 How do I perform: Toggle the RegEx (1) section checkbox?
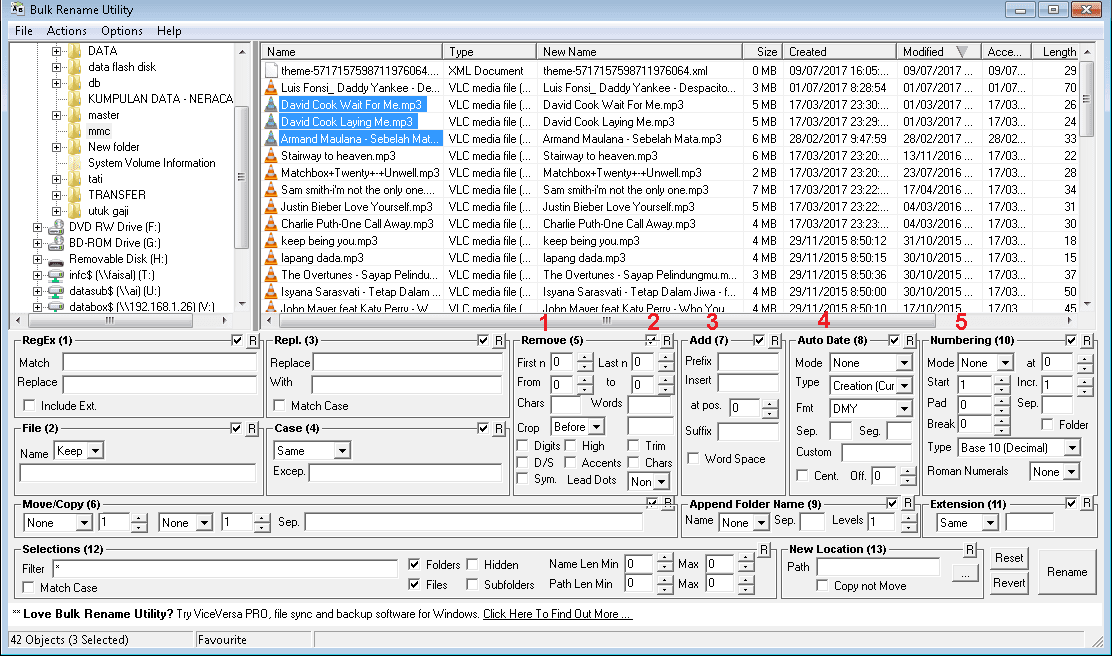(237, 340)
